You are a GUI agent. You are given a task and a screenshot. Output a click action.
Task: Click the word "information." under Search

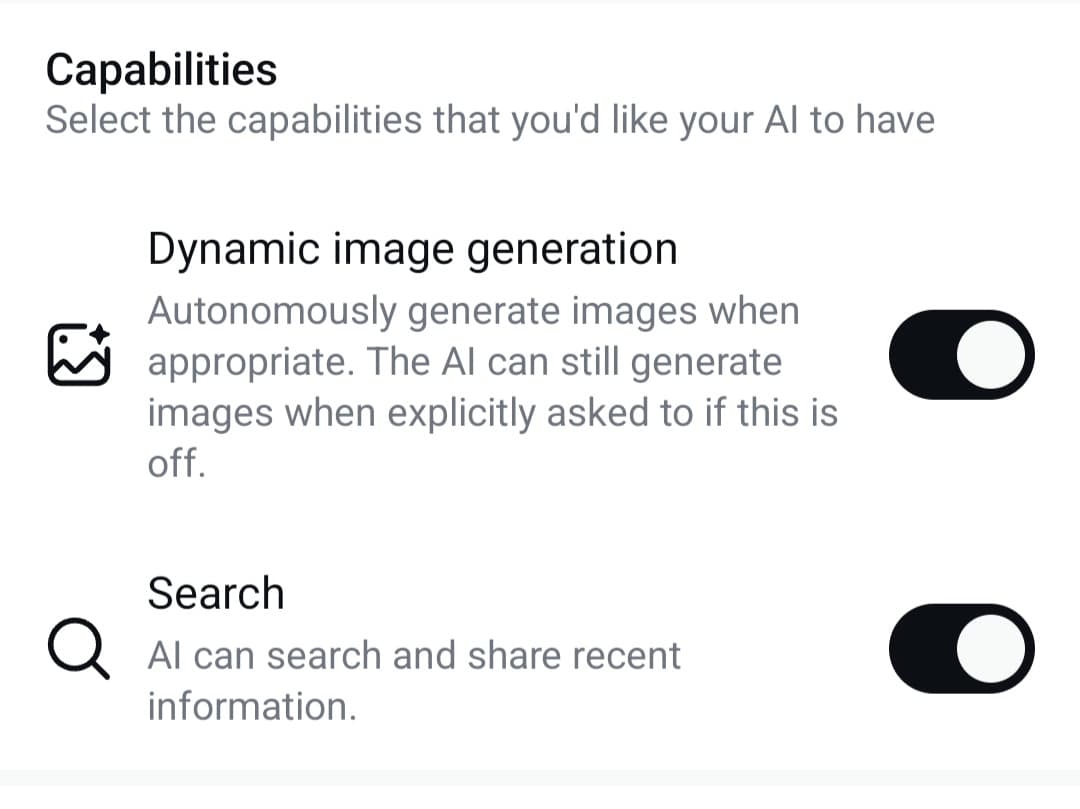(252, 706)
